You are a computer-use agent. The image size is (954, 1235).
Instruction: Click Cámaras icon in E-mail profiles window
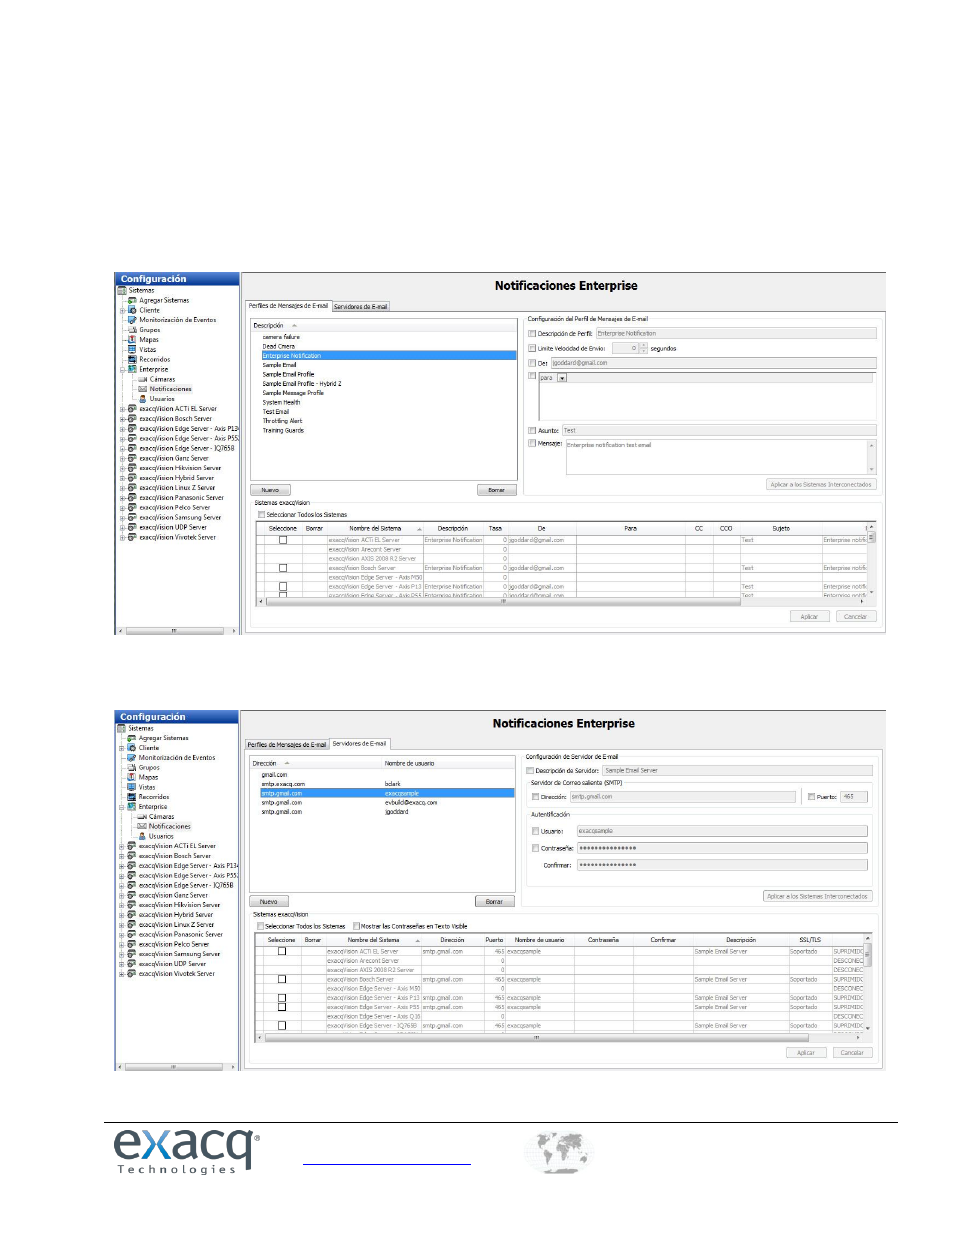pos(143,379)
